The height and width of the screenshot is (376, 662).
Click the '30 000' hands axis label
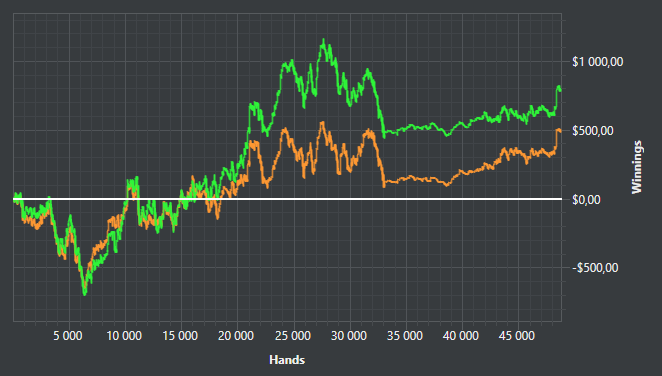click(x=349, y=336)
